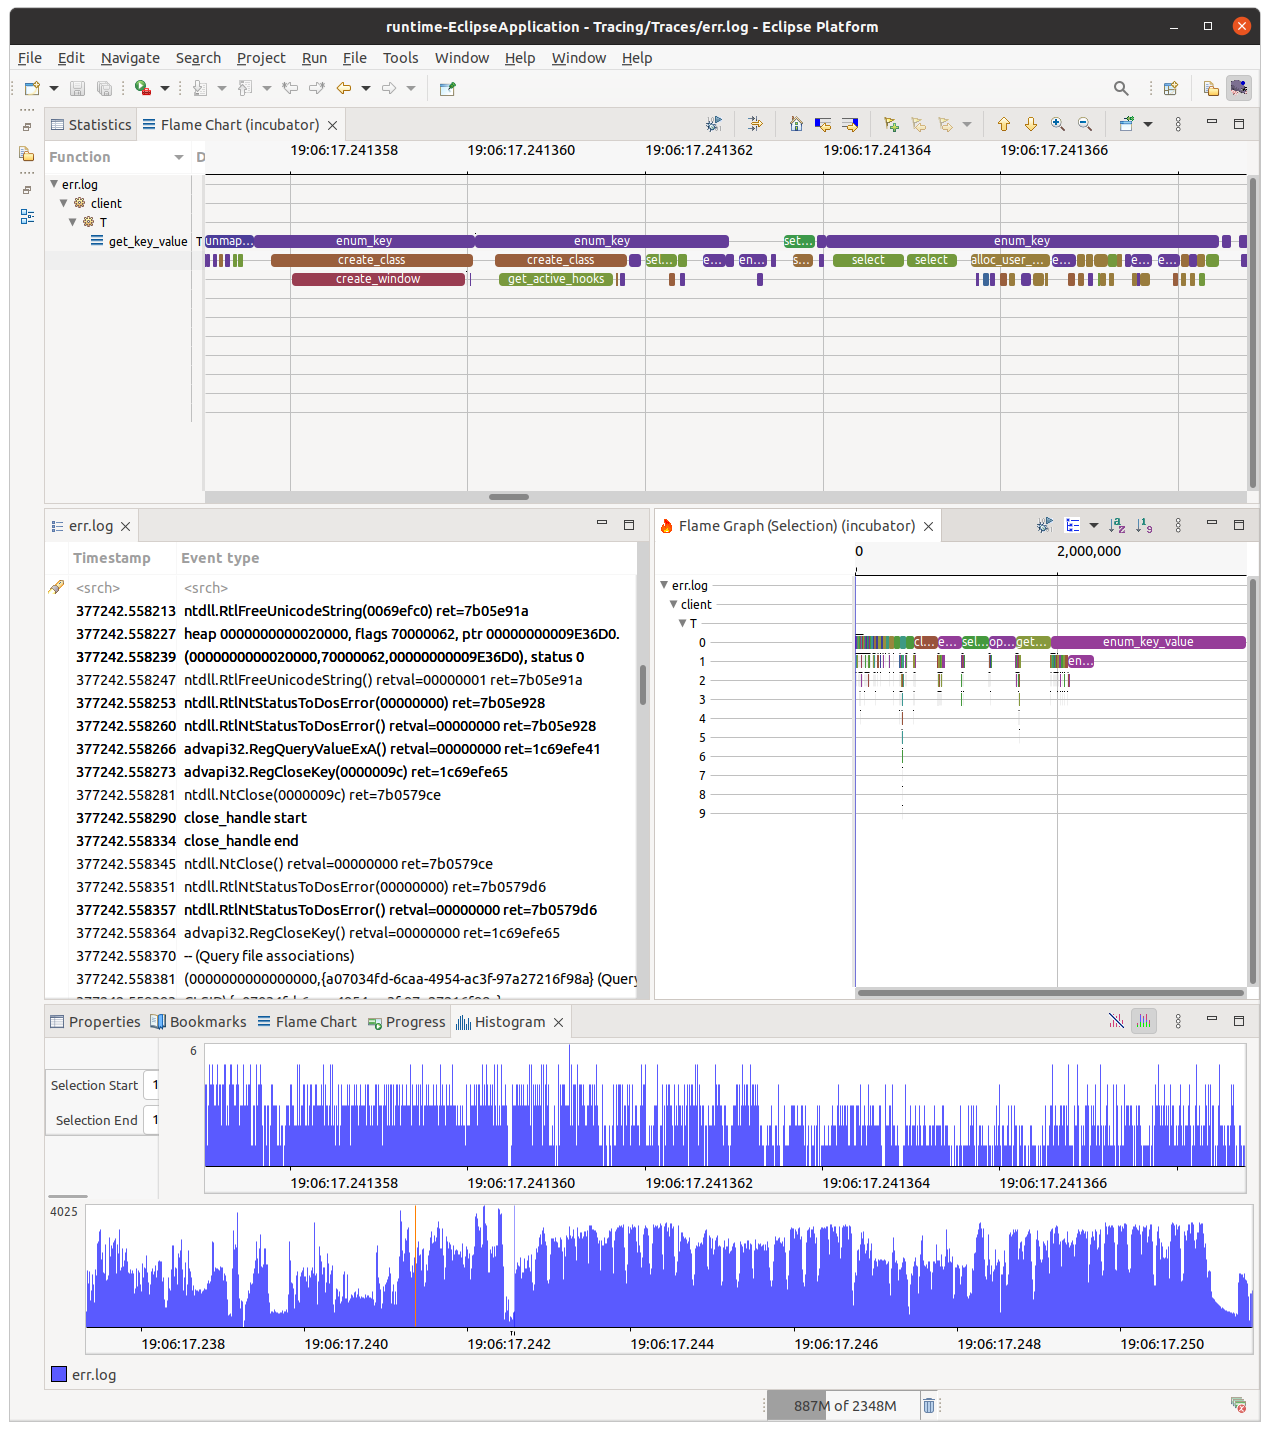Click the err.log legend color swatch

(59, 1374)
